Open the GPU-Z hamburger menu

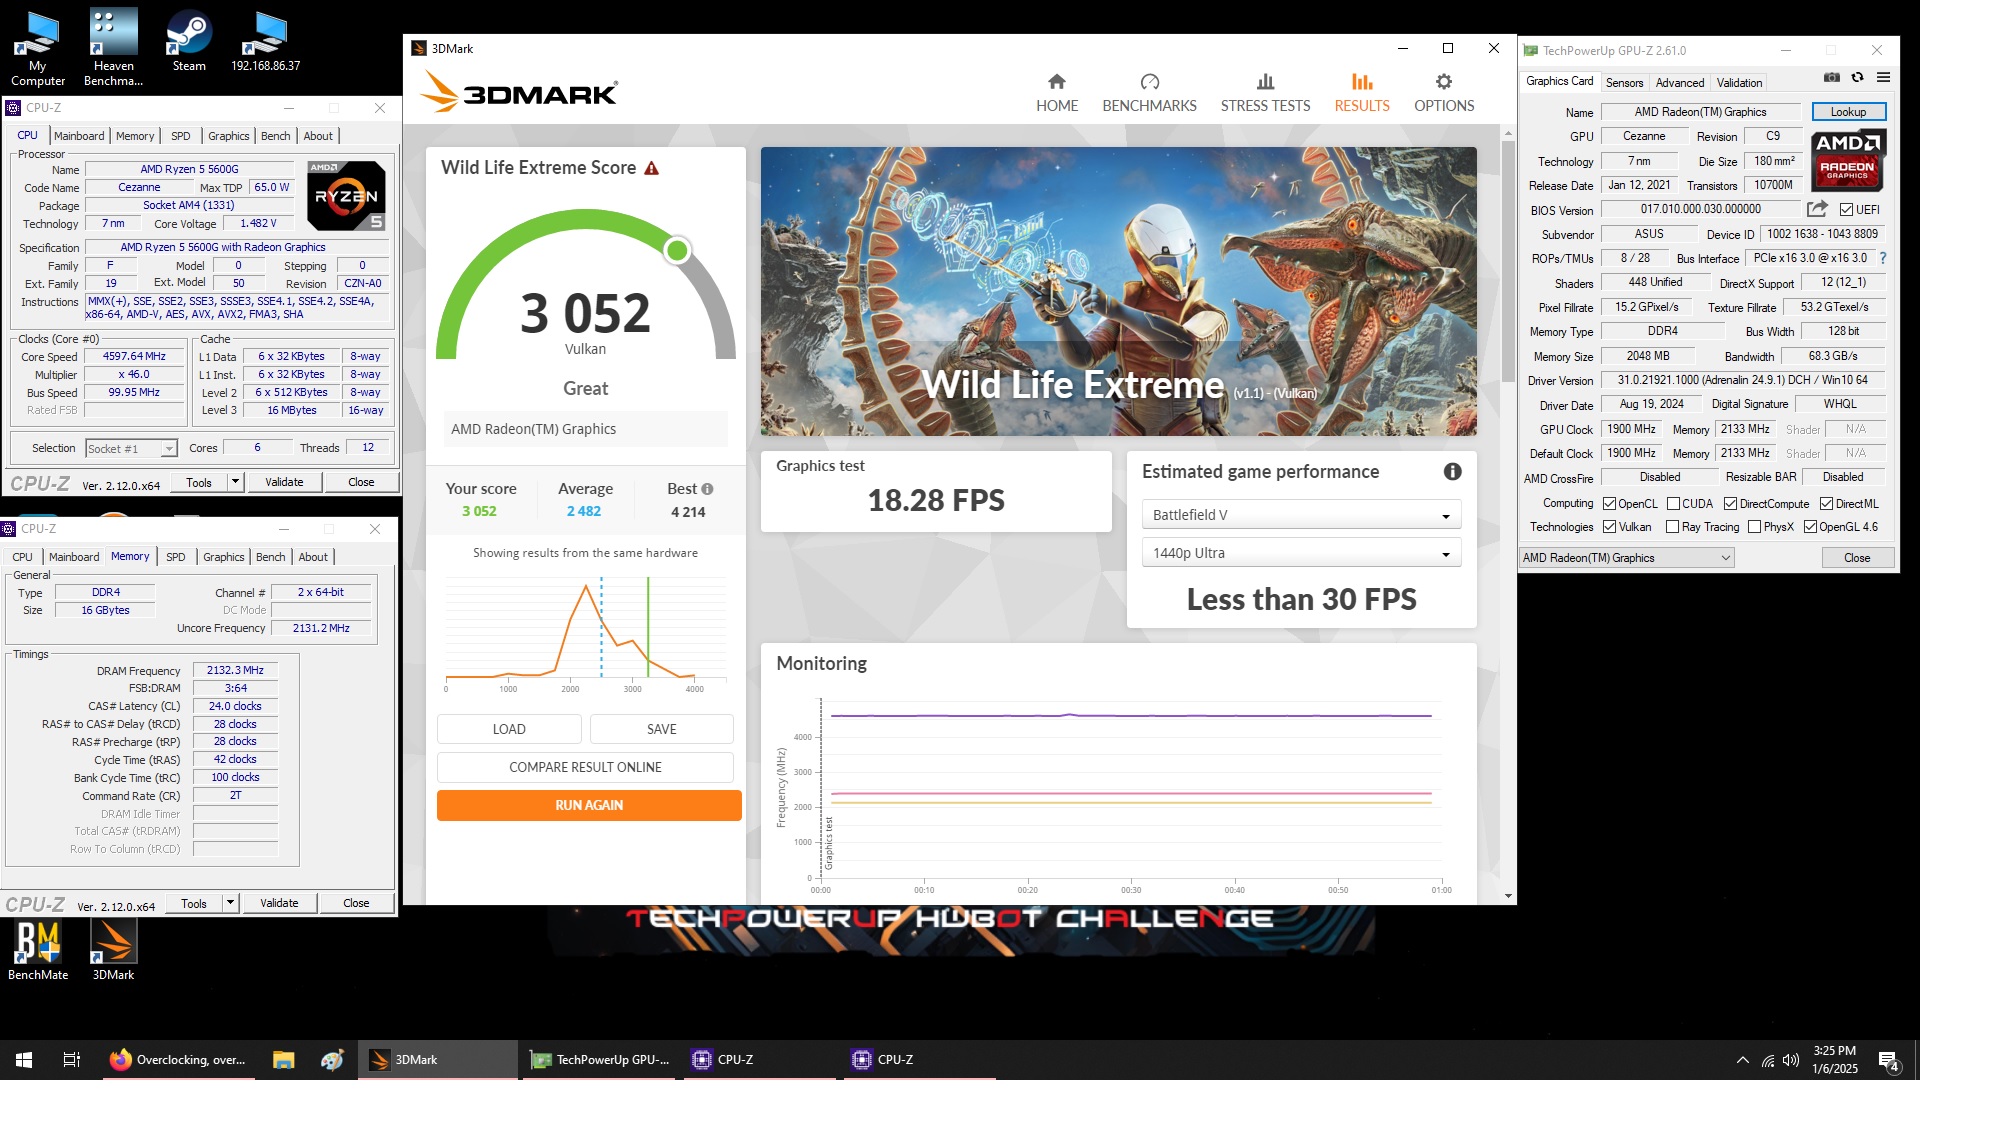click(1883, 77)
